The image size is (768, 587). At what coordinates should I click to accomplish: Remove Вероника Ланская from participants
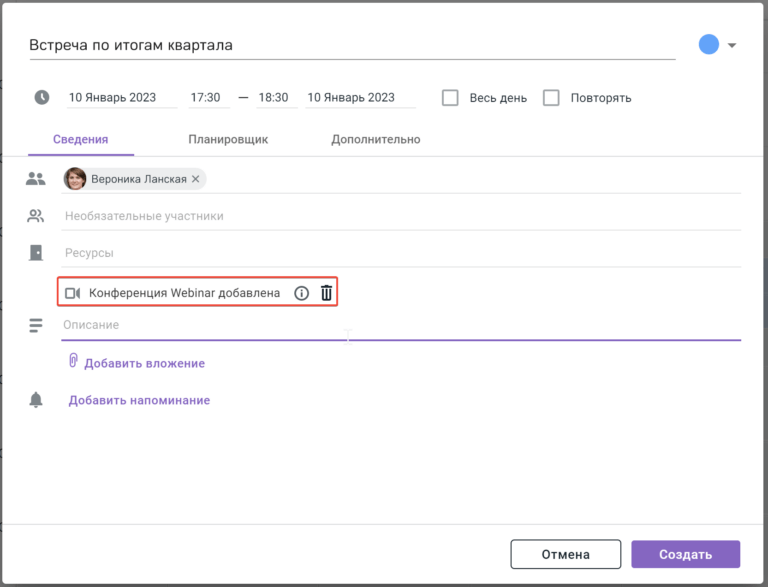[x=195, y=179]
